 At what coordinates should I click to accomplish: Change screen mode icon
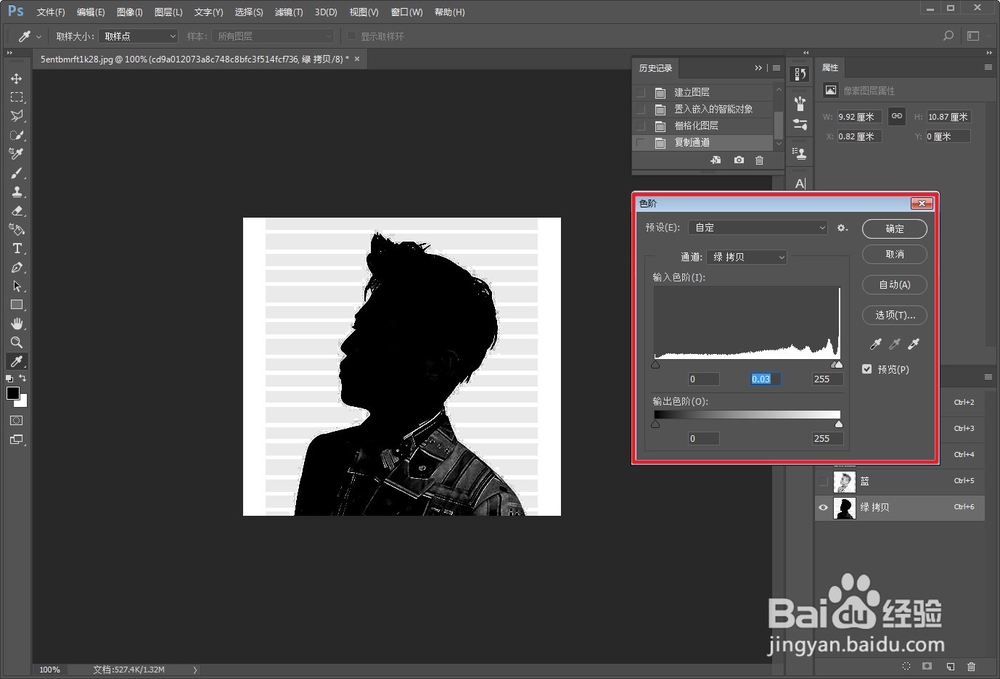tap(17, 439)
